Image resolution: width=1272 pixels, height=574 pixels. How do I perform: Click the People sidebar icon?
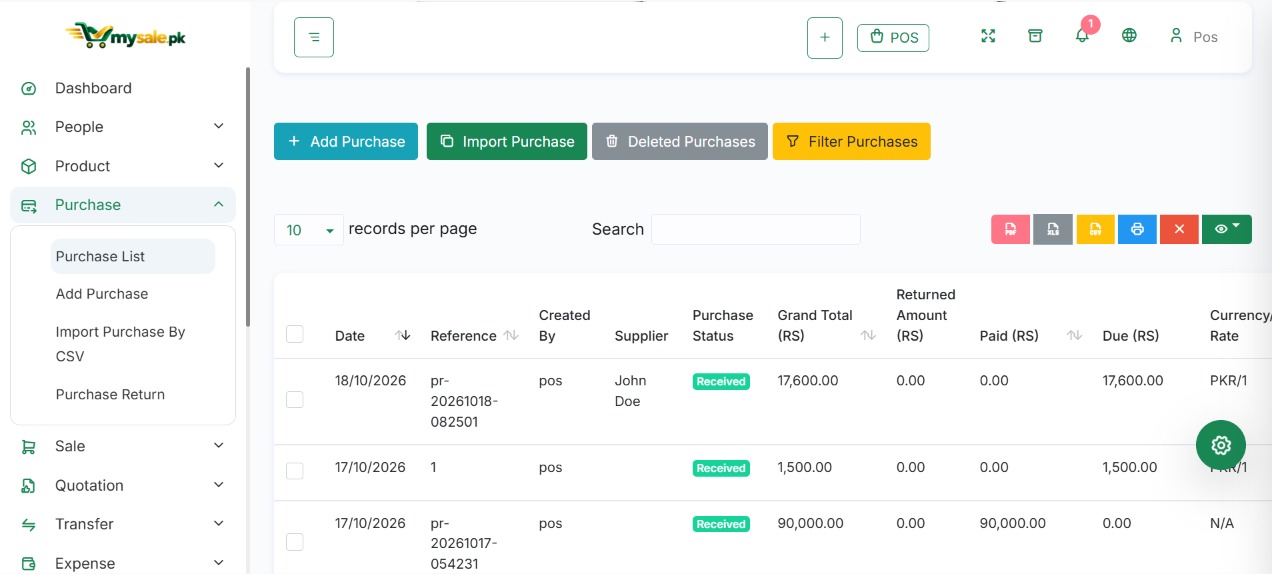tap(29, 127)
